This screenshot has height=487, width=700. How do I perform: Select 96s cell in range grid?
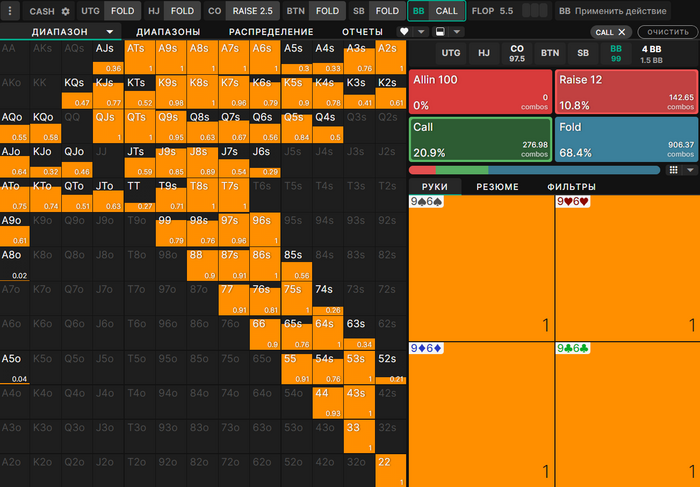[x=265, y=229]
